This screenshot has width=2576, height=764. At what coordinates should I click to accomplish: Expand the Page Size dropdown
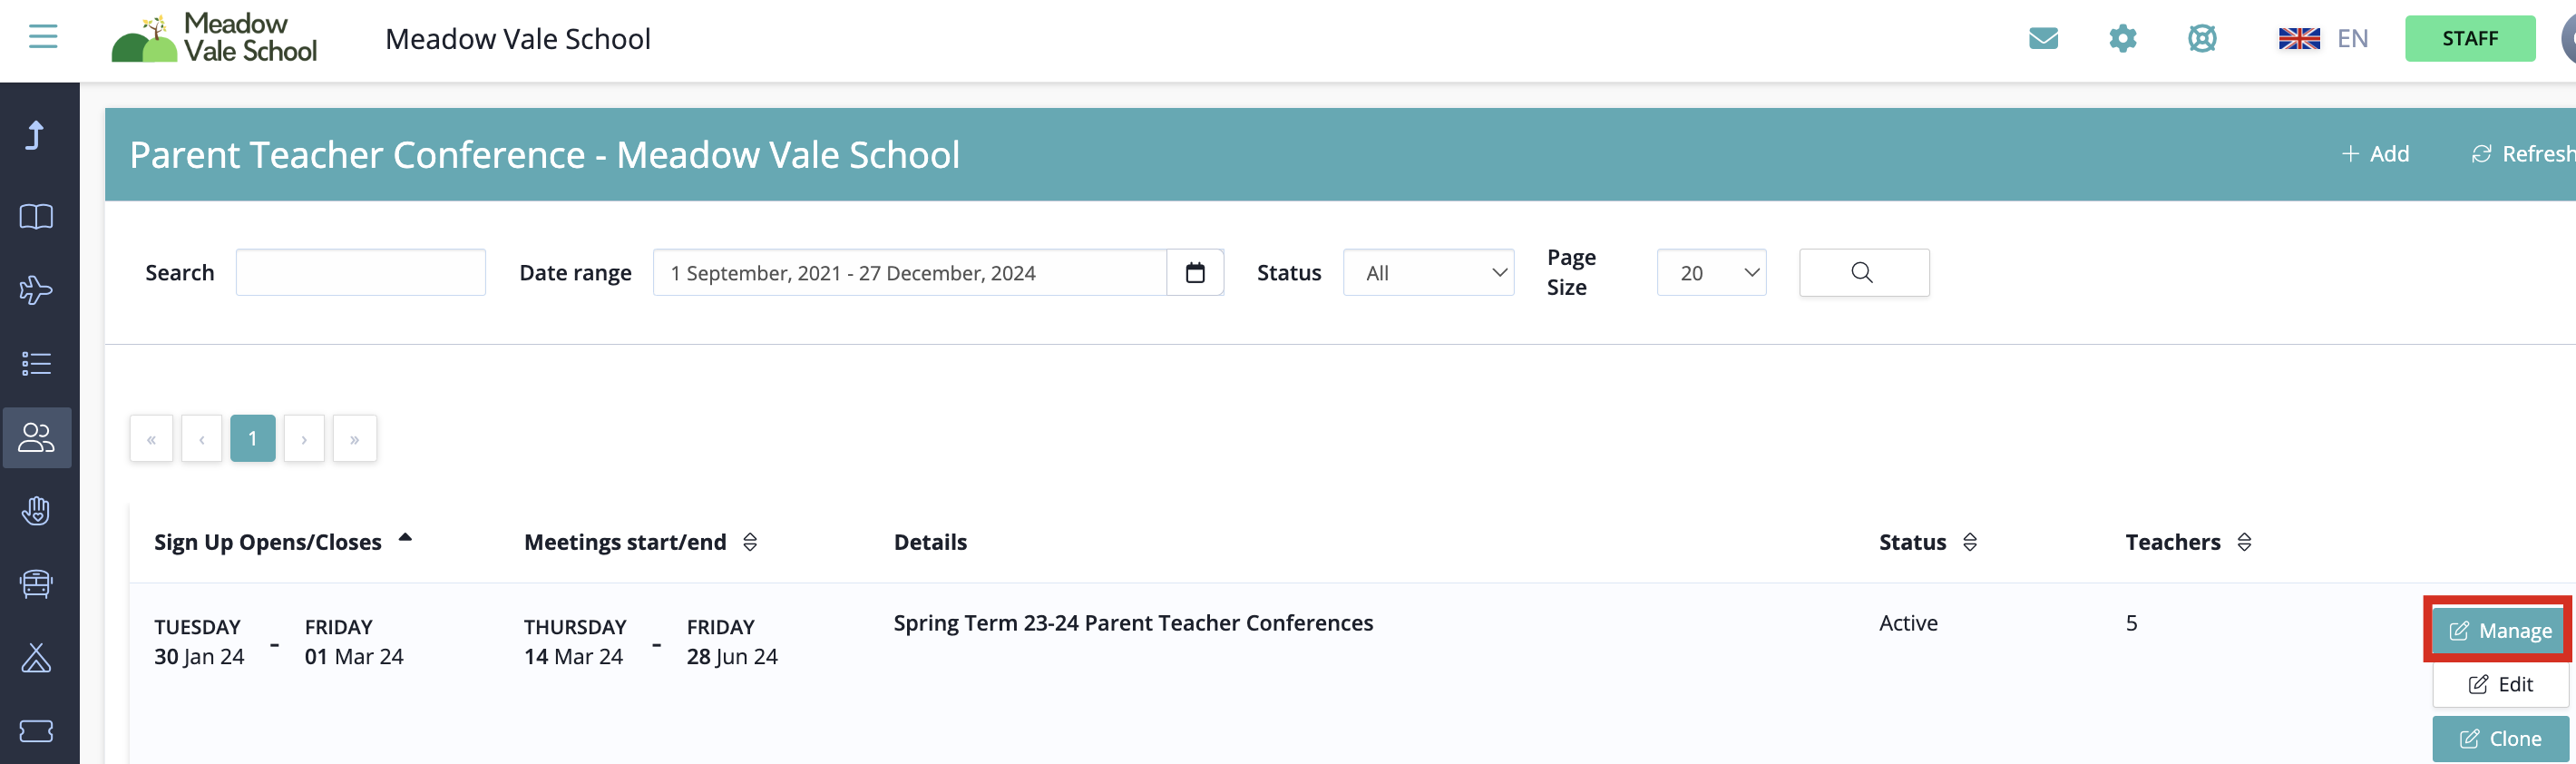point(1711,273)
